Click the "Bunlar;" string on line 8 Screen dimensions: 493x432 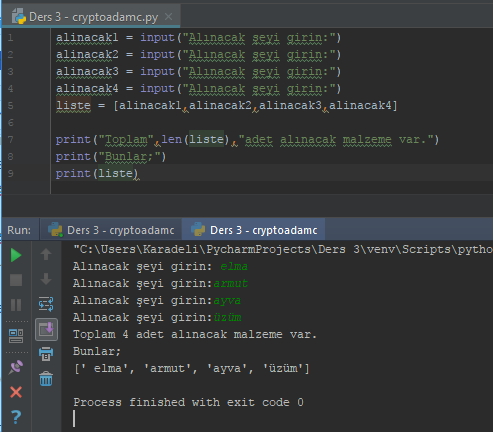pos(129,157)
